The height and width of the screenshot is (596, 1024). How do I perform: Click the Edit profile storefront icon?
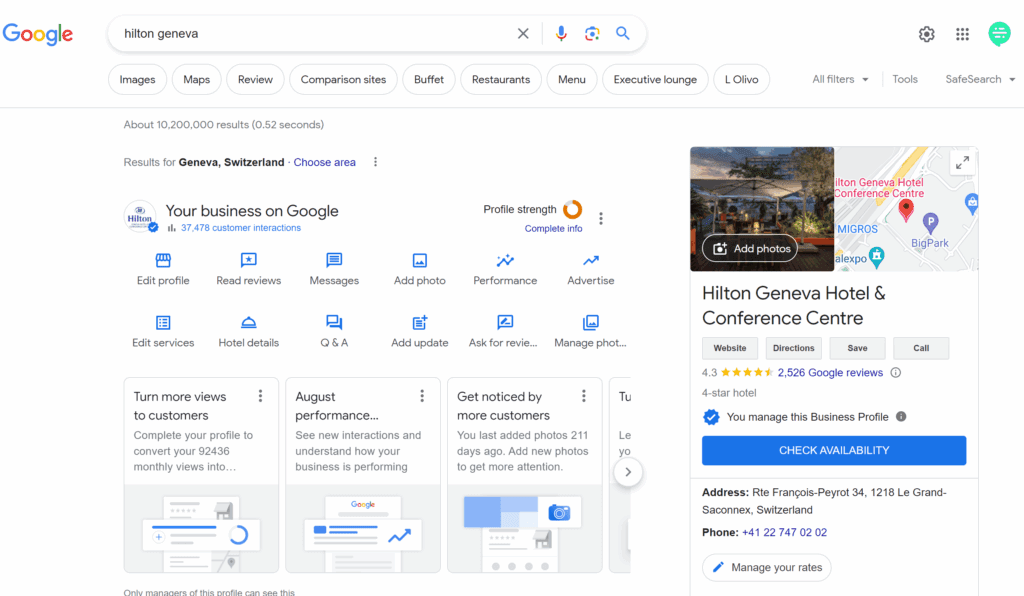(x=163, y=261)
